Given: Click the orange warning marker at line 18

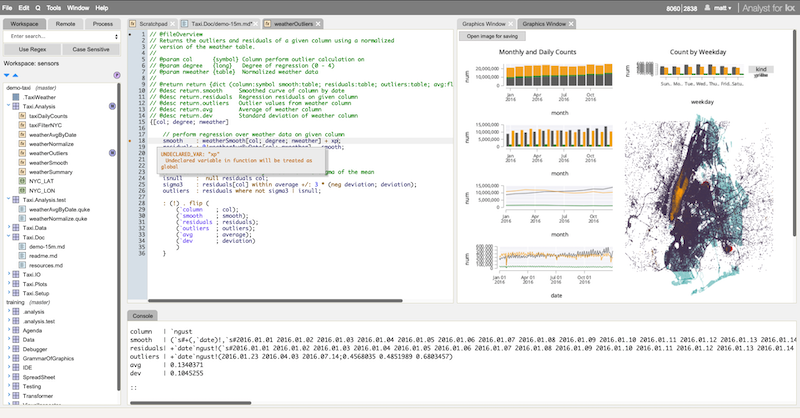Looking at the screenshot, I should coord(130,141).
